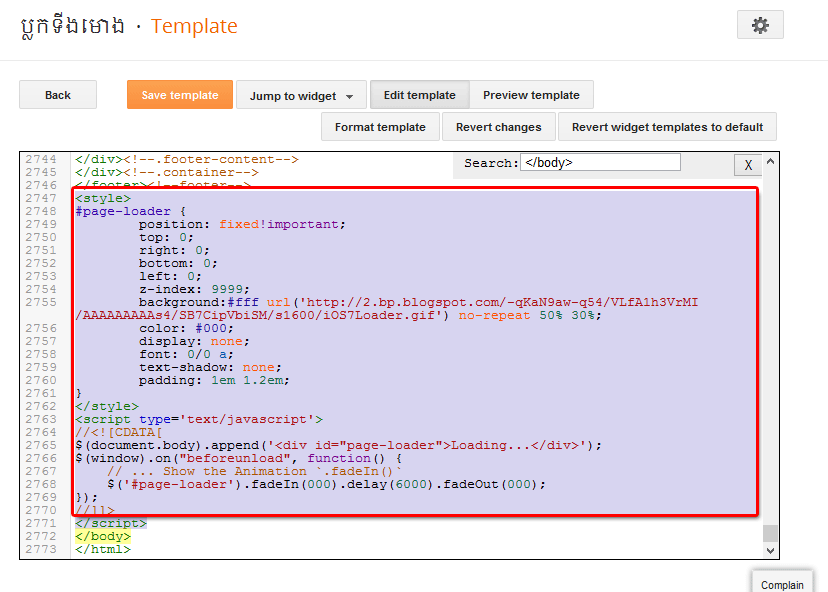Click the 'color: #000;' line
The height and width of the screenshot is (592, 828).
186,328
